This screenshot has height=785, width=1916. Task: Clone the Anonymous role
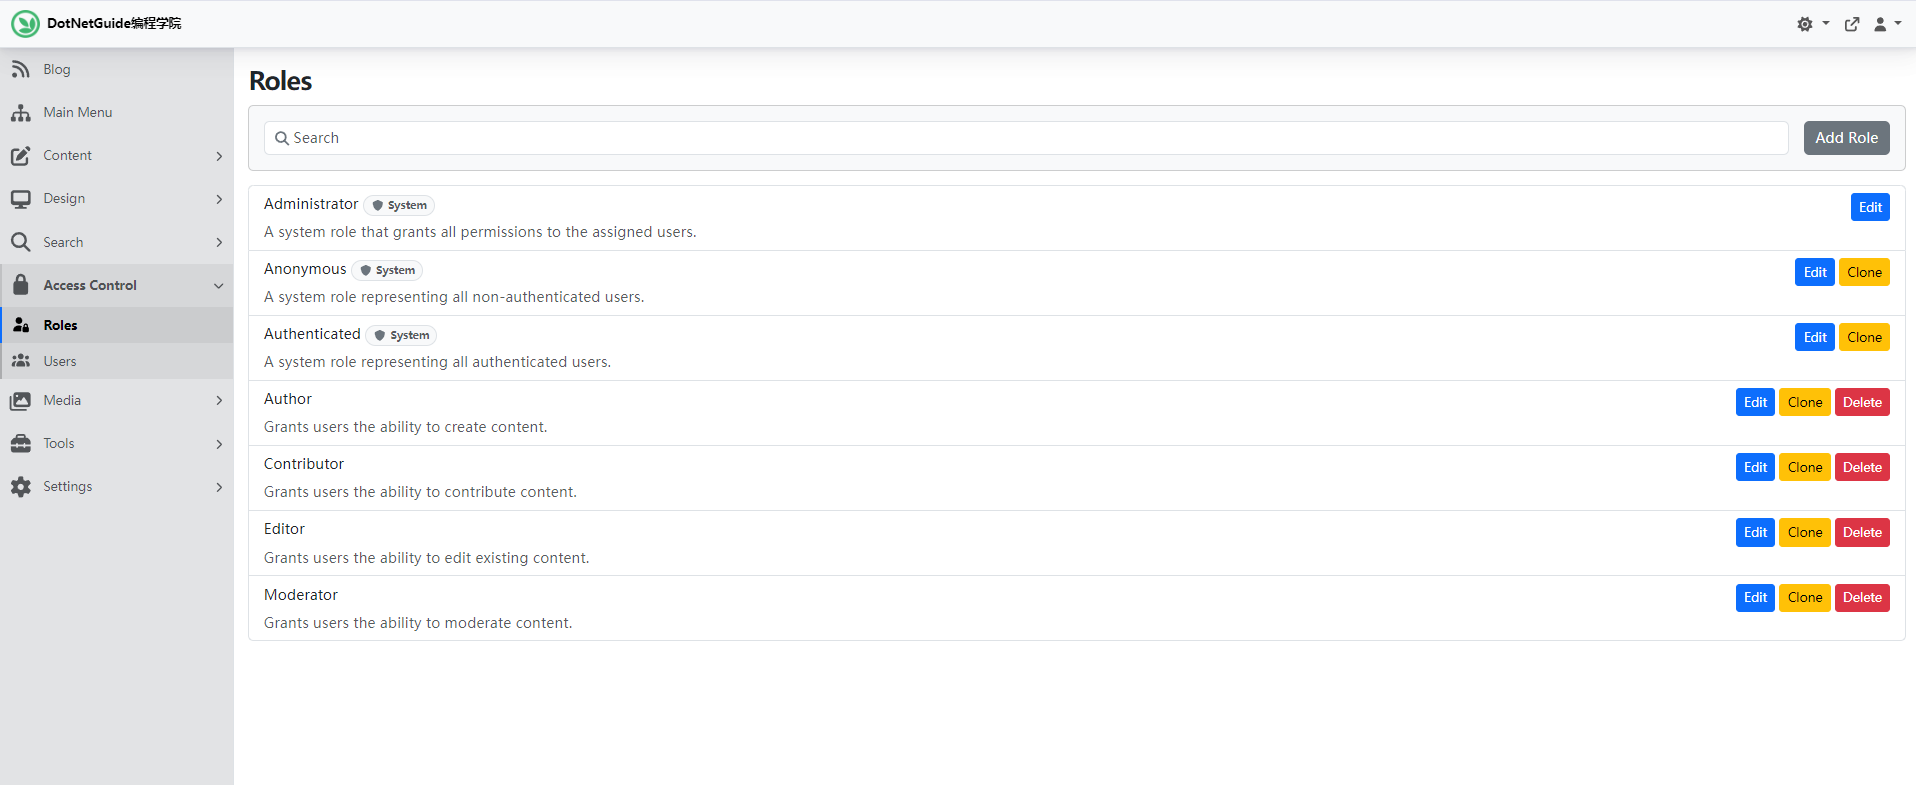tap(1864, 272)
